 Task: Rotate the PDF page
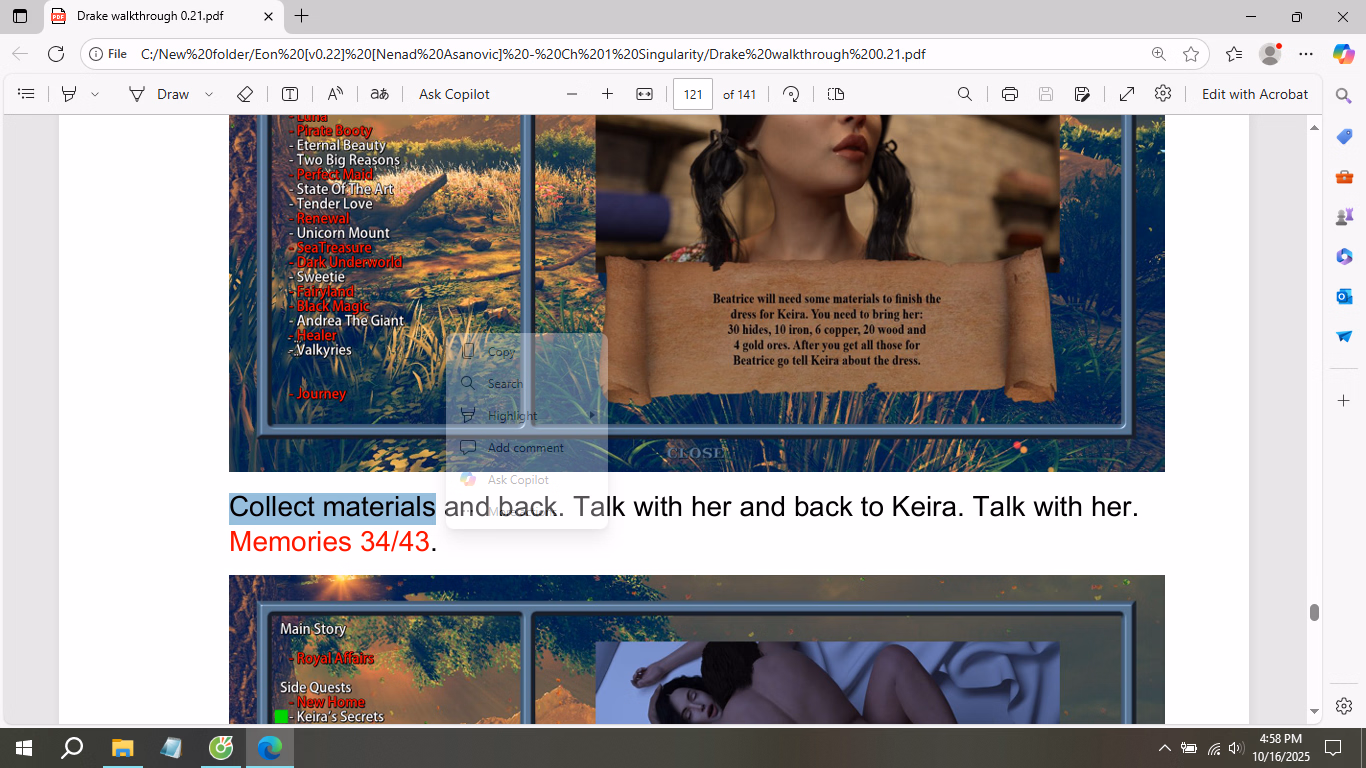tap(791, 94)
